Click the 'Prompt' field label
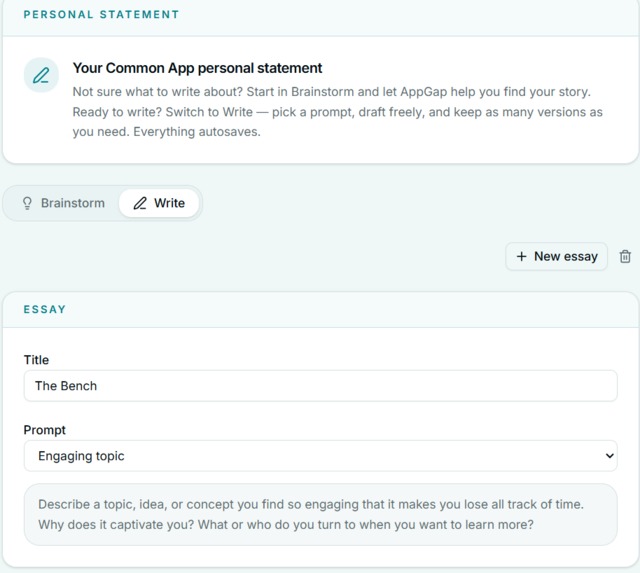Viewport: 640px width, 573px height. click(44, 430)
